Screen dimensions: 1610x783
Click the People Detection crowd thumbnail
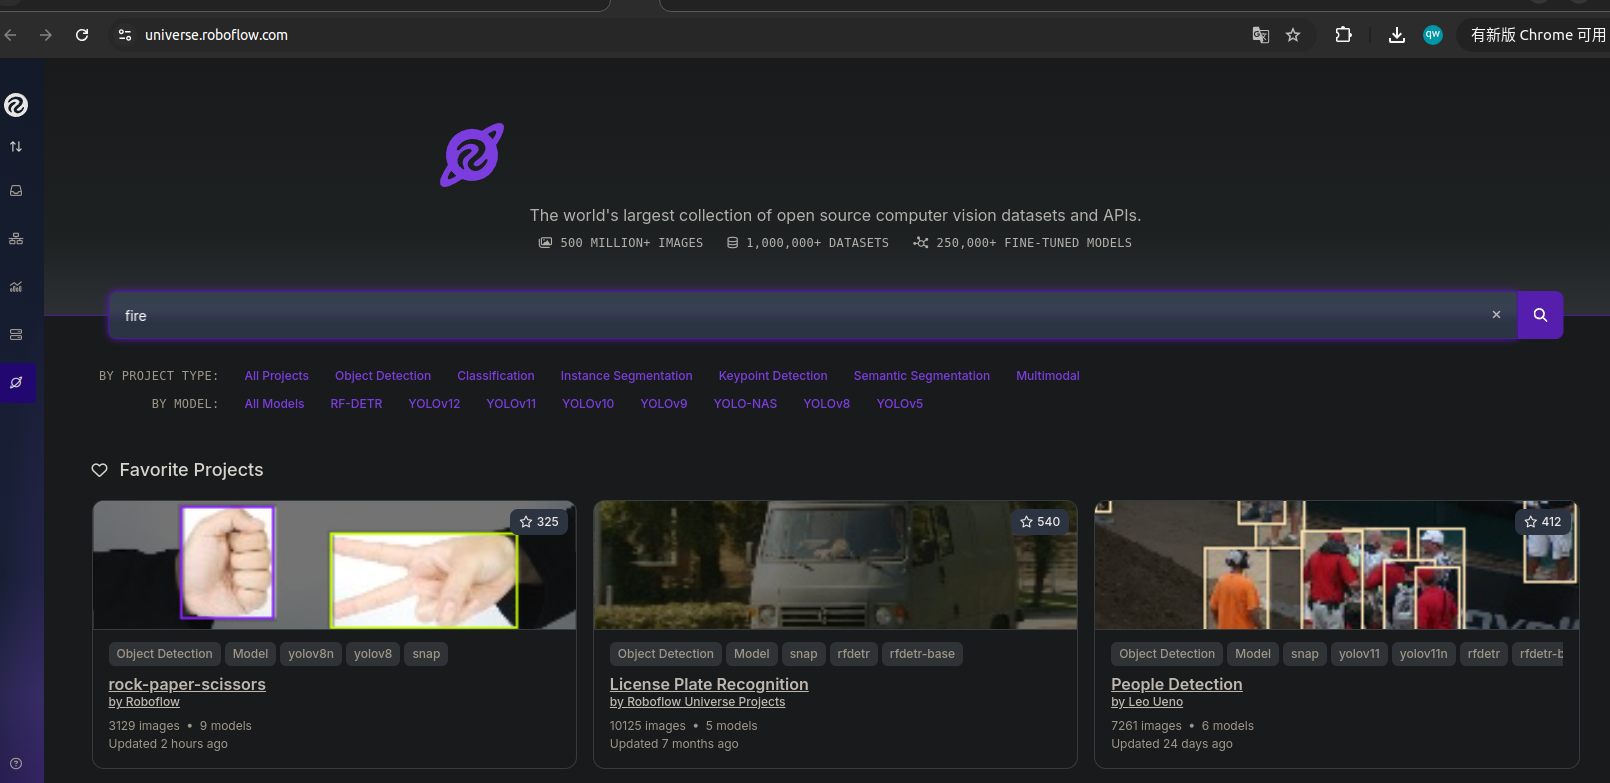coord(1337,565)
